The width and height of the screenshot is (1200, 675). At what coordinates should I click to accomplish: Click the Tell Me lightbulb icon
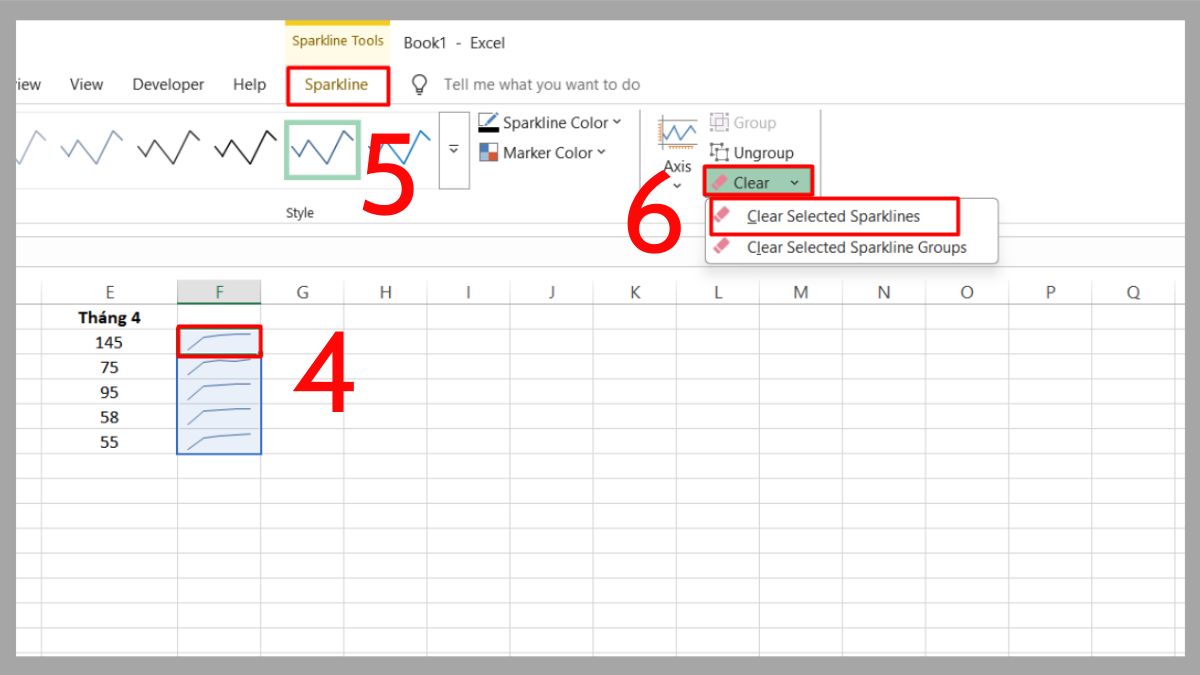tap(417, 84)
